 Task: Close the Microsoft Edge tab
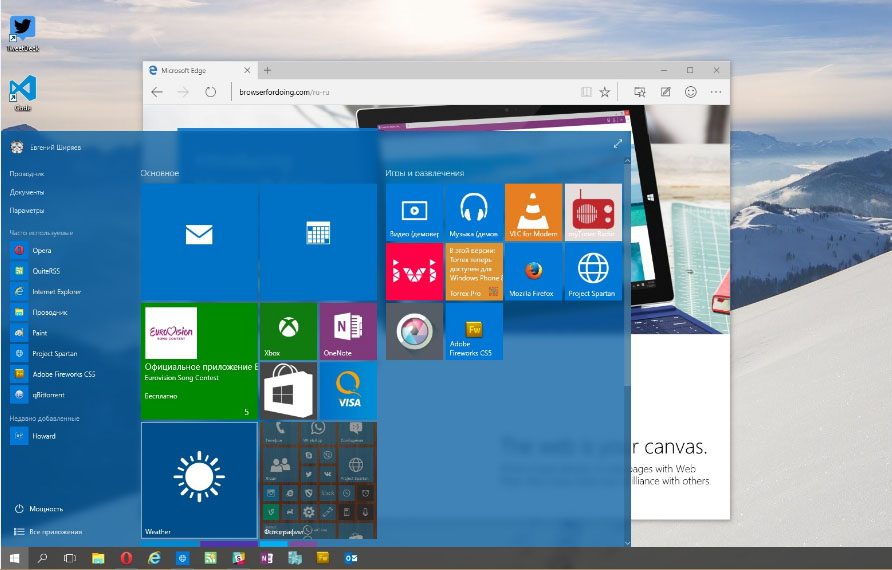tap(247, 71)
